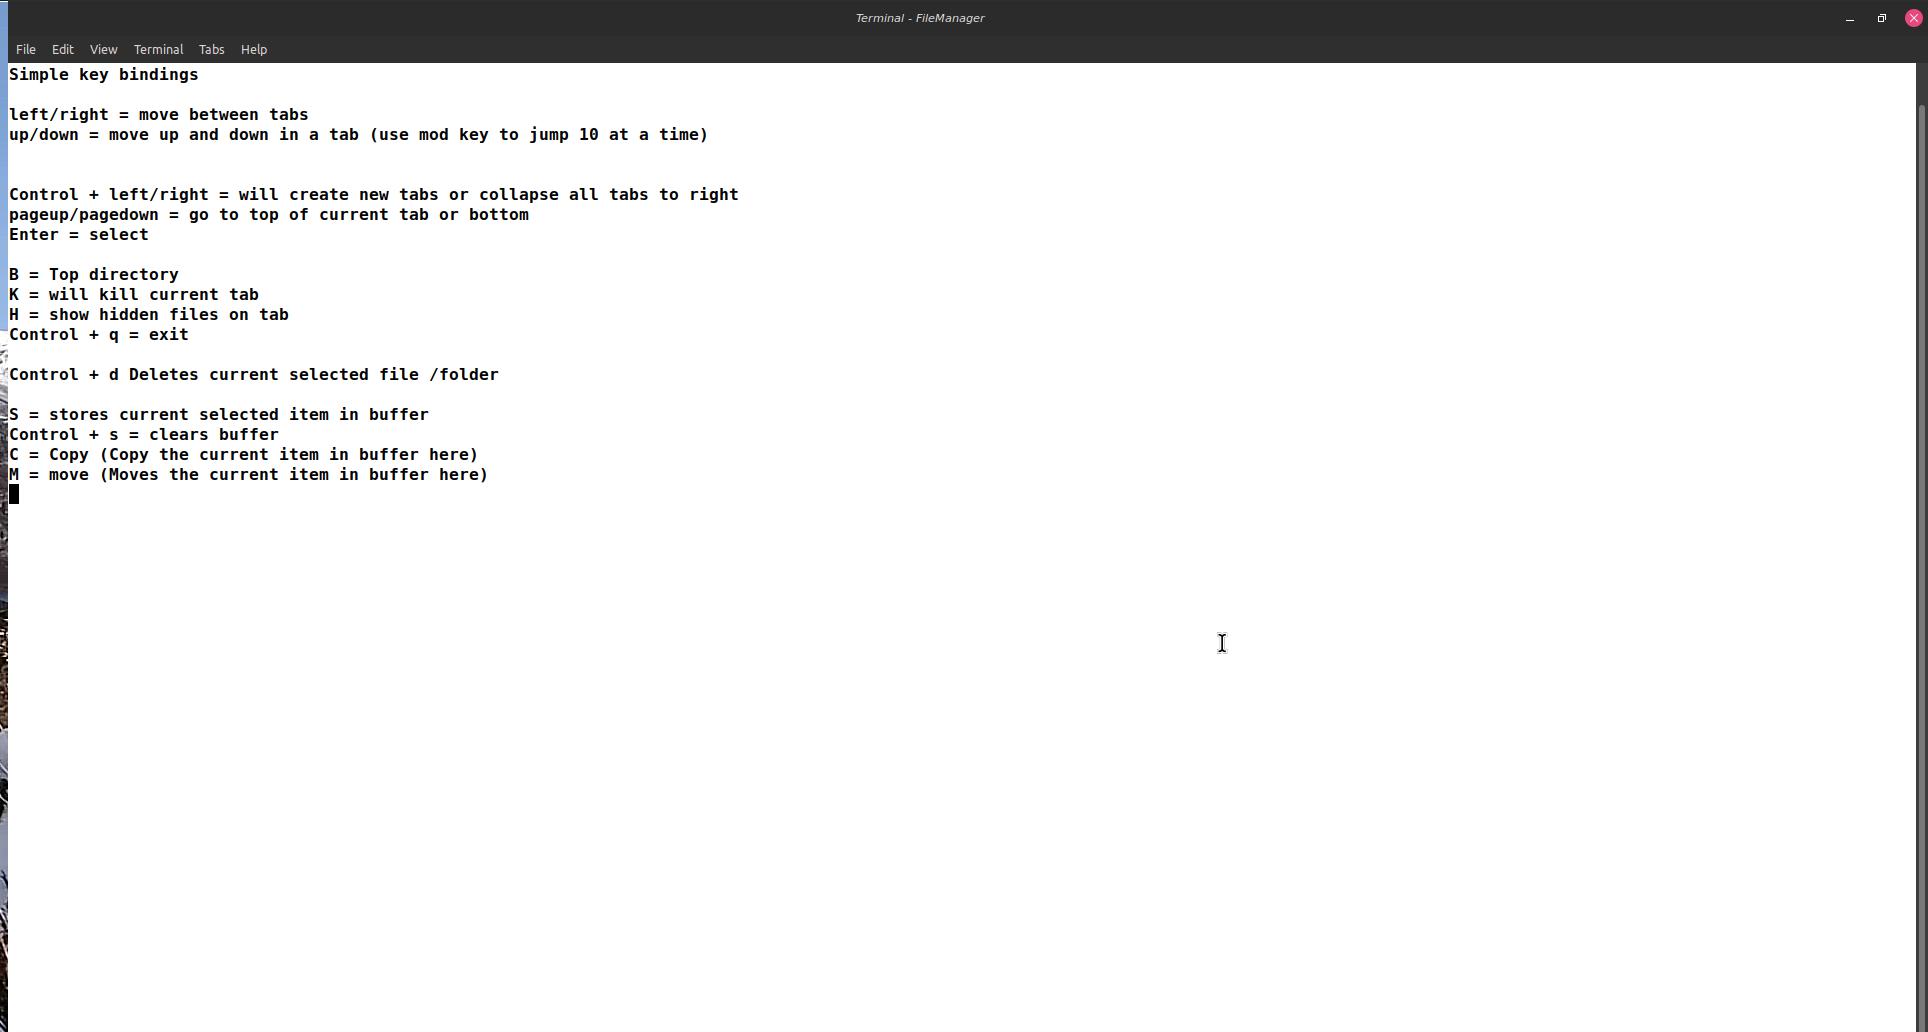
Task: Restore the Terminal window size
Action: coord(1882,18)
